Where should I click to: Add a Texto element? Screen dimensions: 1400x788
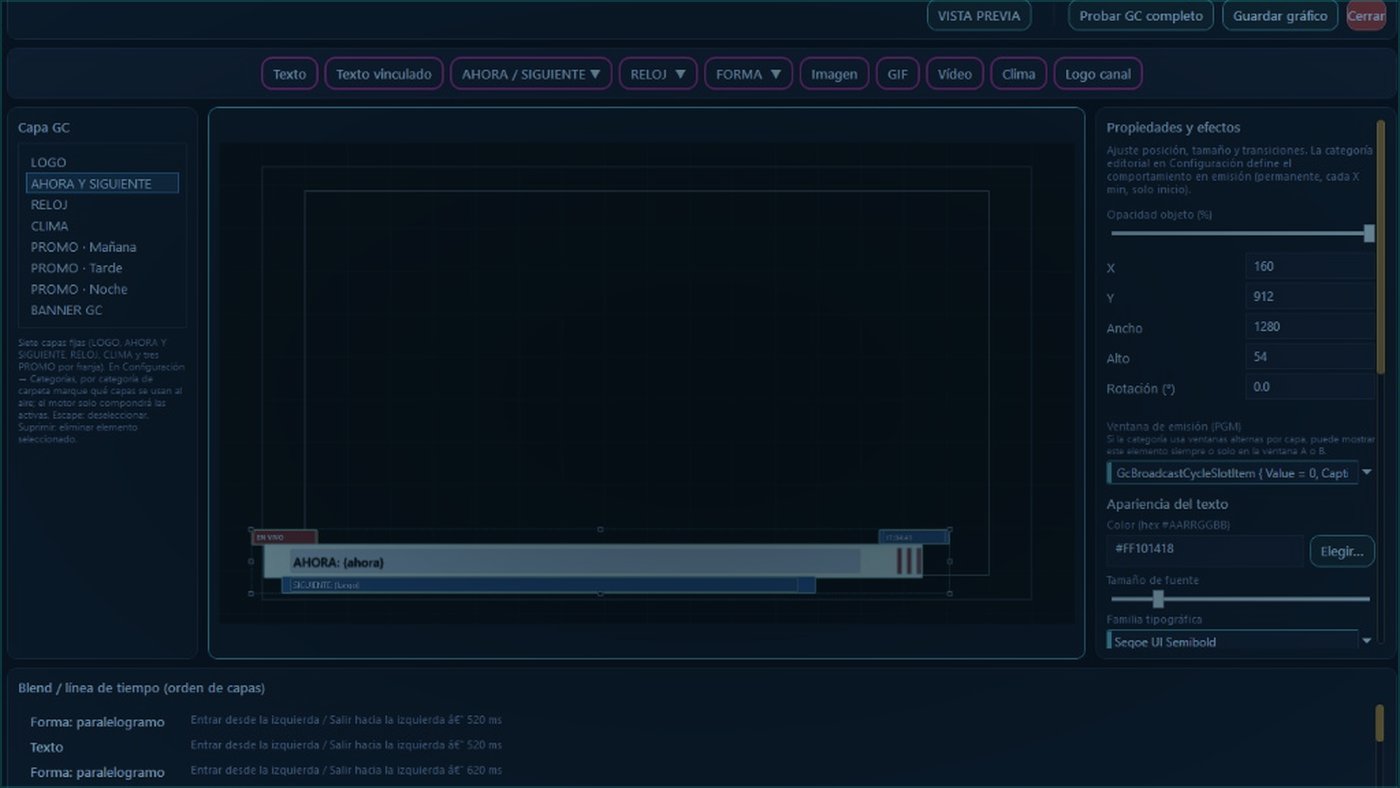290,74
